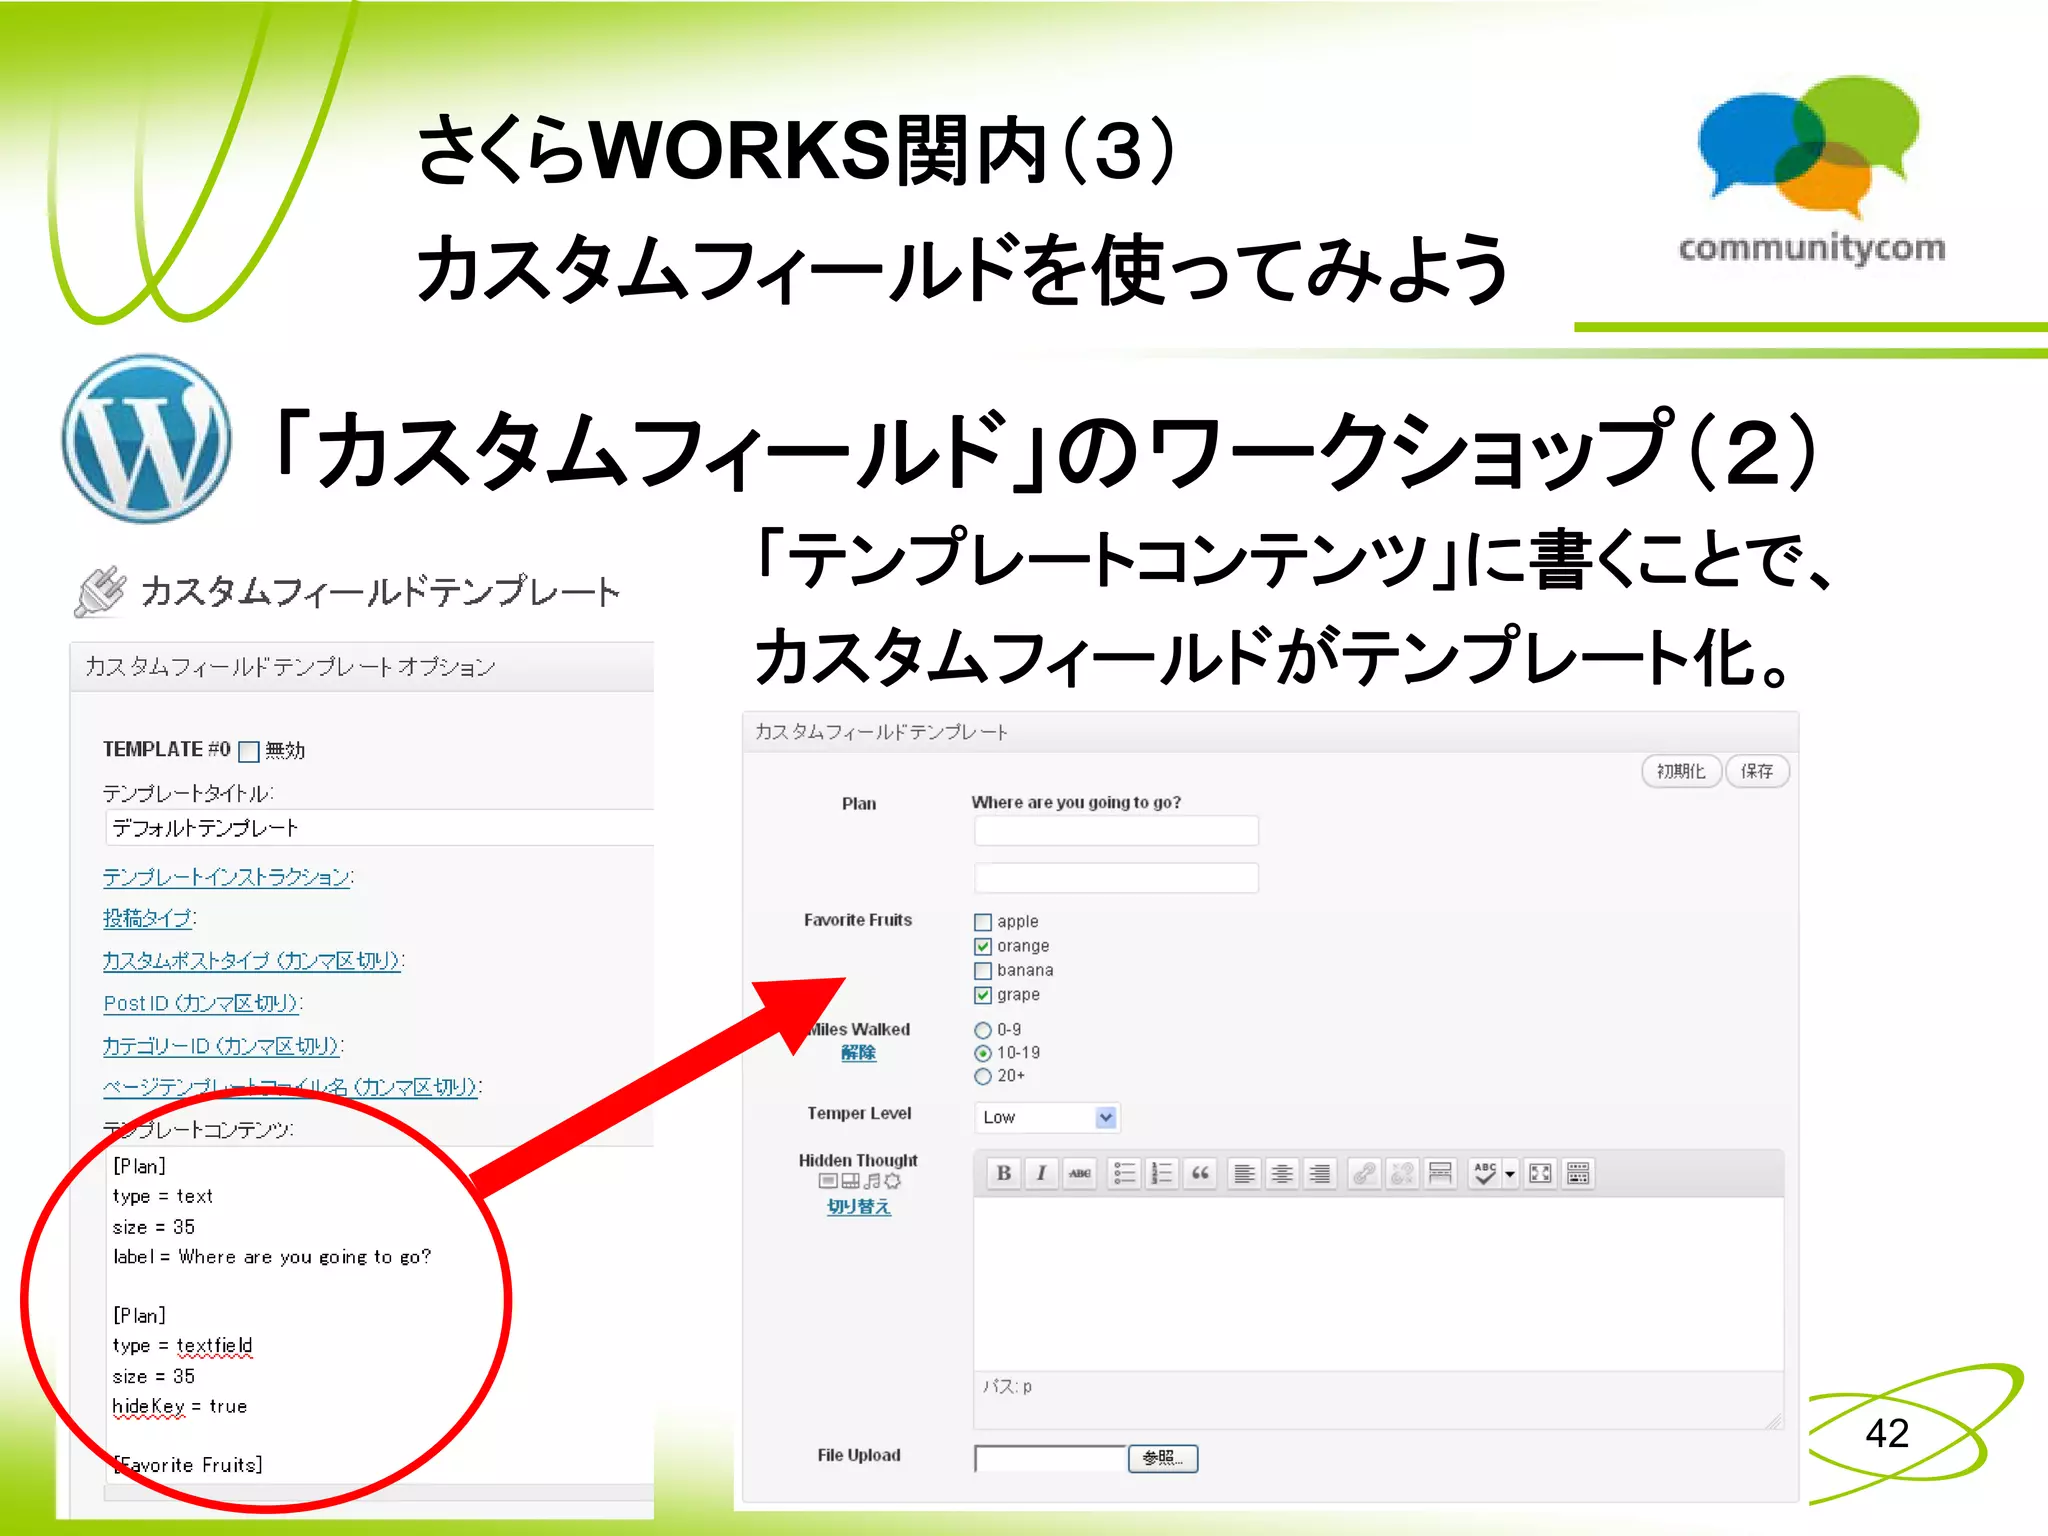Click the 'hideKey = true' line
The image size is (2048, 1536).
coord(180,1406)
